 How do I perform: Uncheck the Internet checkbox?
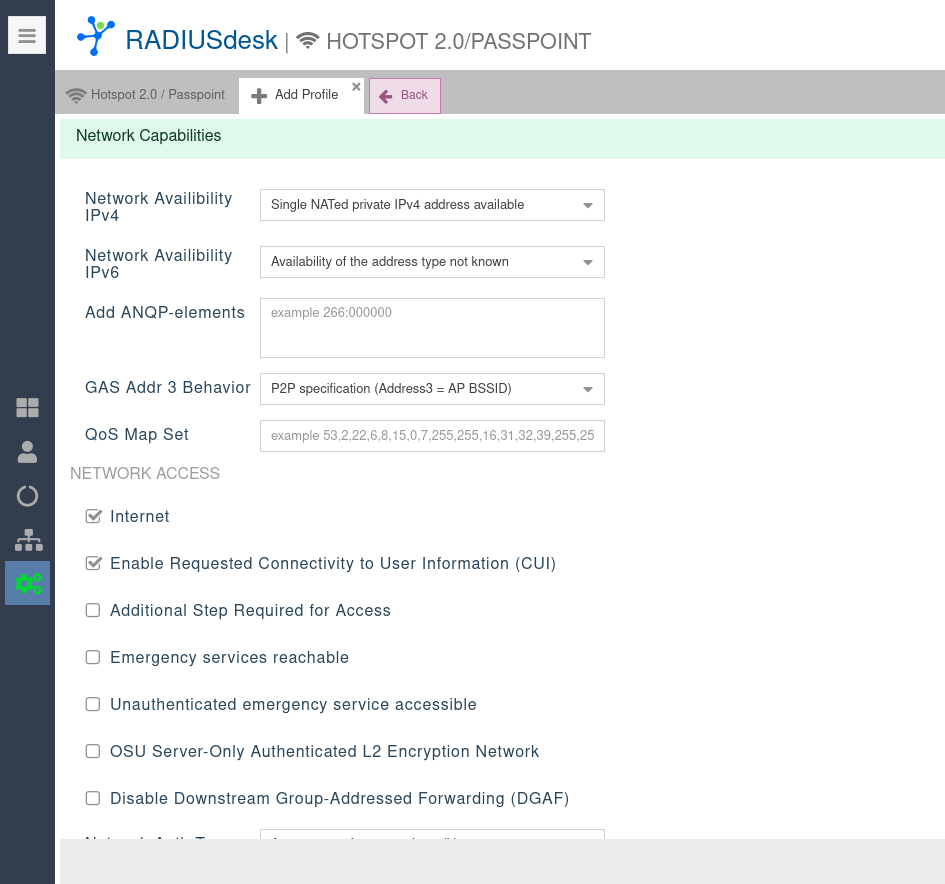pos(94,516)
